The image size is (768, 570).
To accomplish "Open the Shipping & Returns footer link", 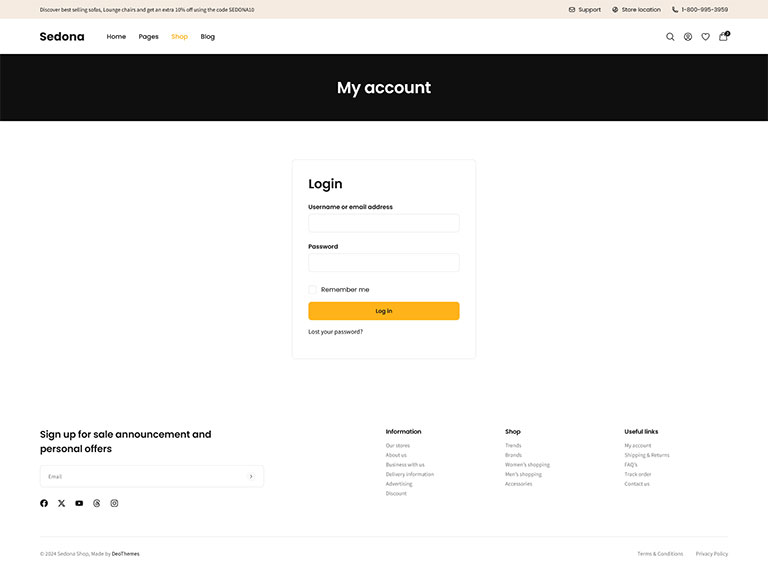I will click(x=647, y=455).
